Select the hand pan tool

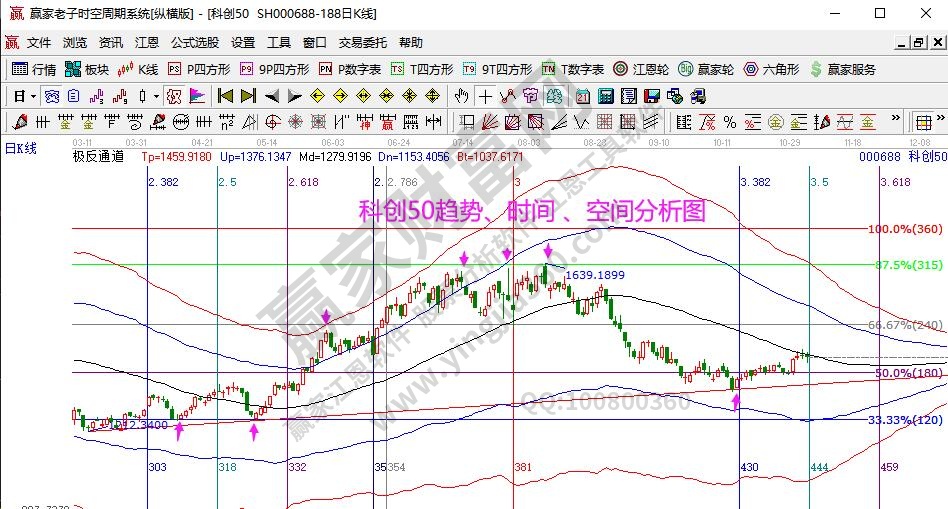click(461, 96)
